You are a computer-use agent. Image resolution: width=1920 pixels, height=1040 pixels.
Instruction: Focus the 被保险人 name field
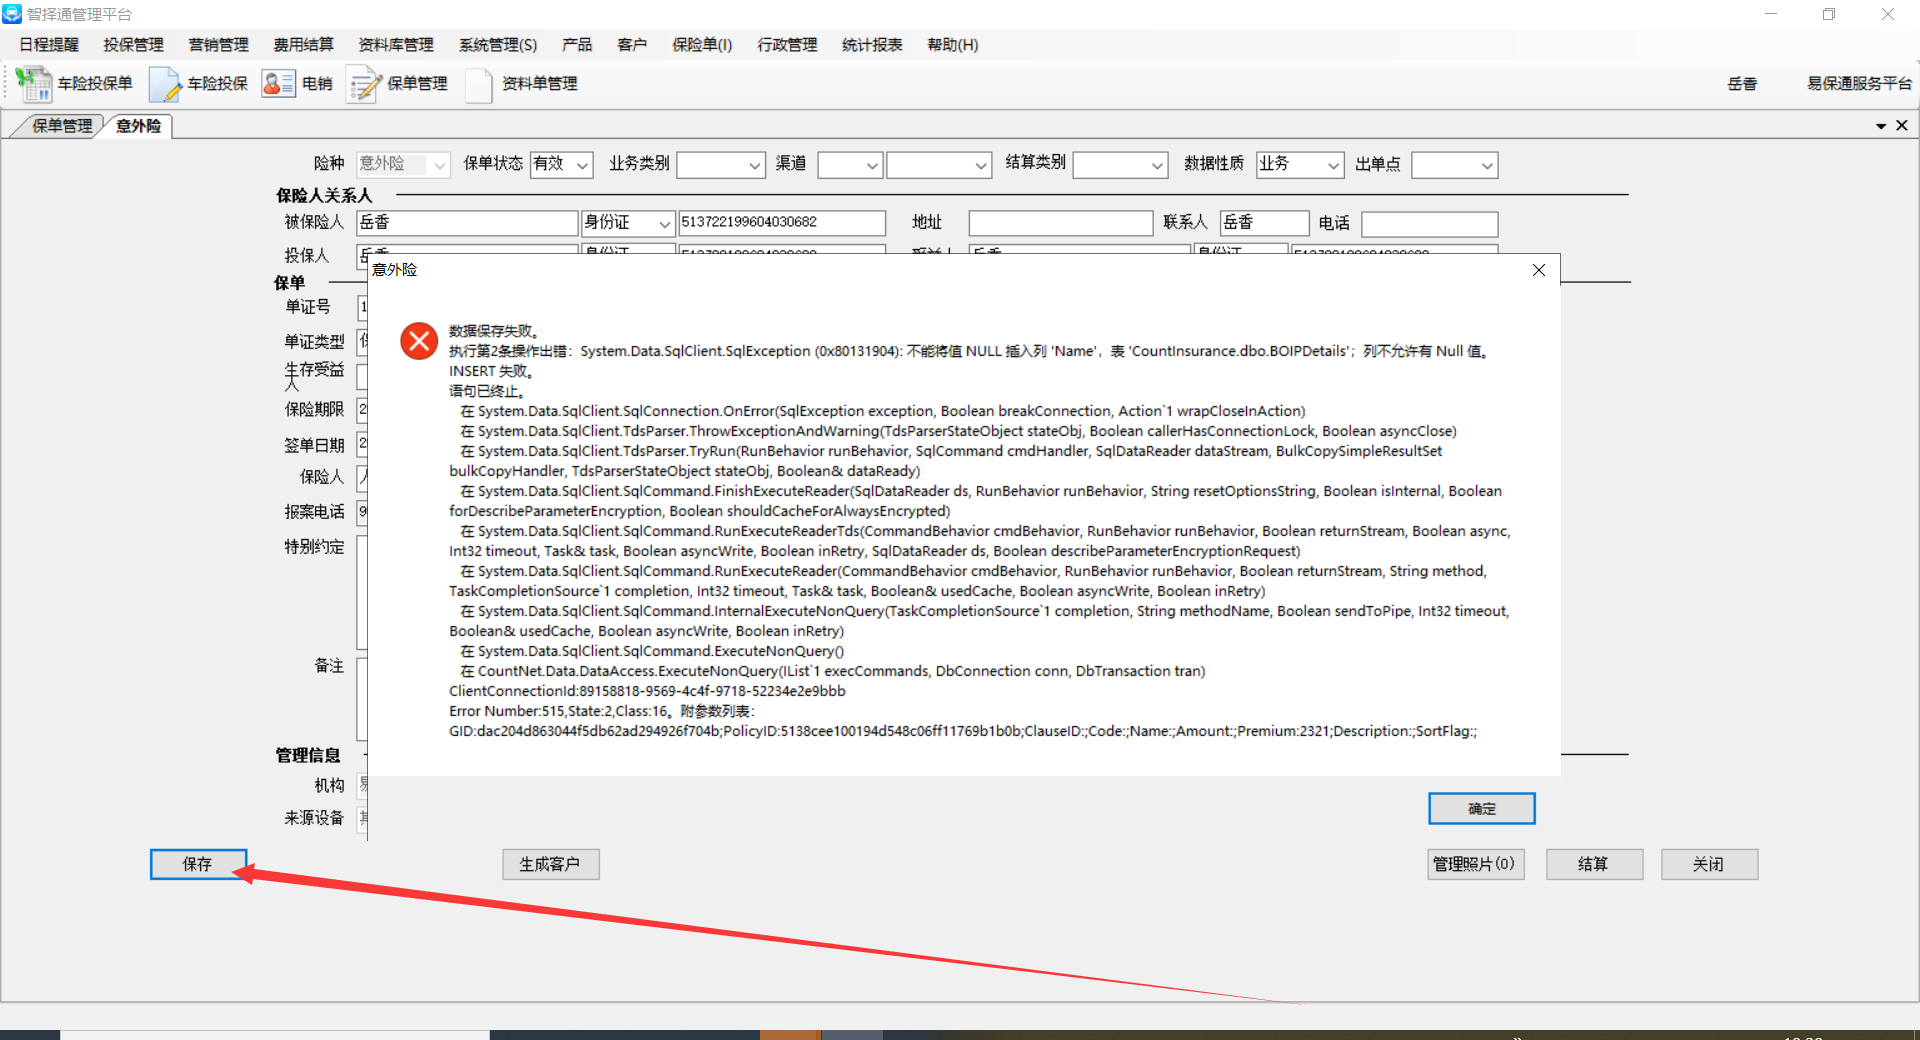[x=467, y=223]
